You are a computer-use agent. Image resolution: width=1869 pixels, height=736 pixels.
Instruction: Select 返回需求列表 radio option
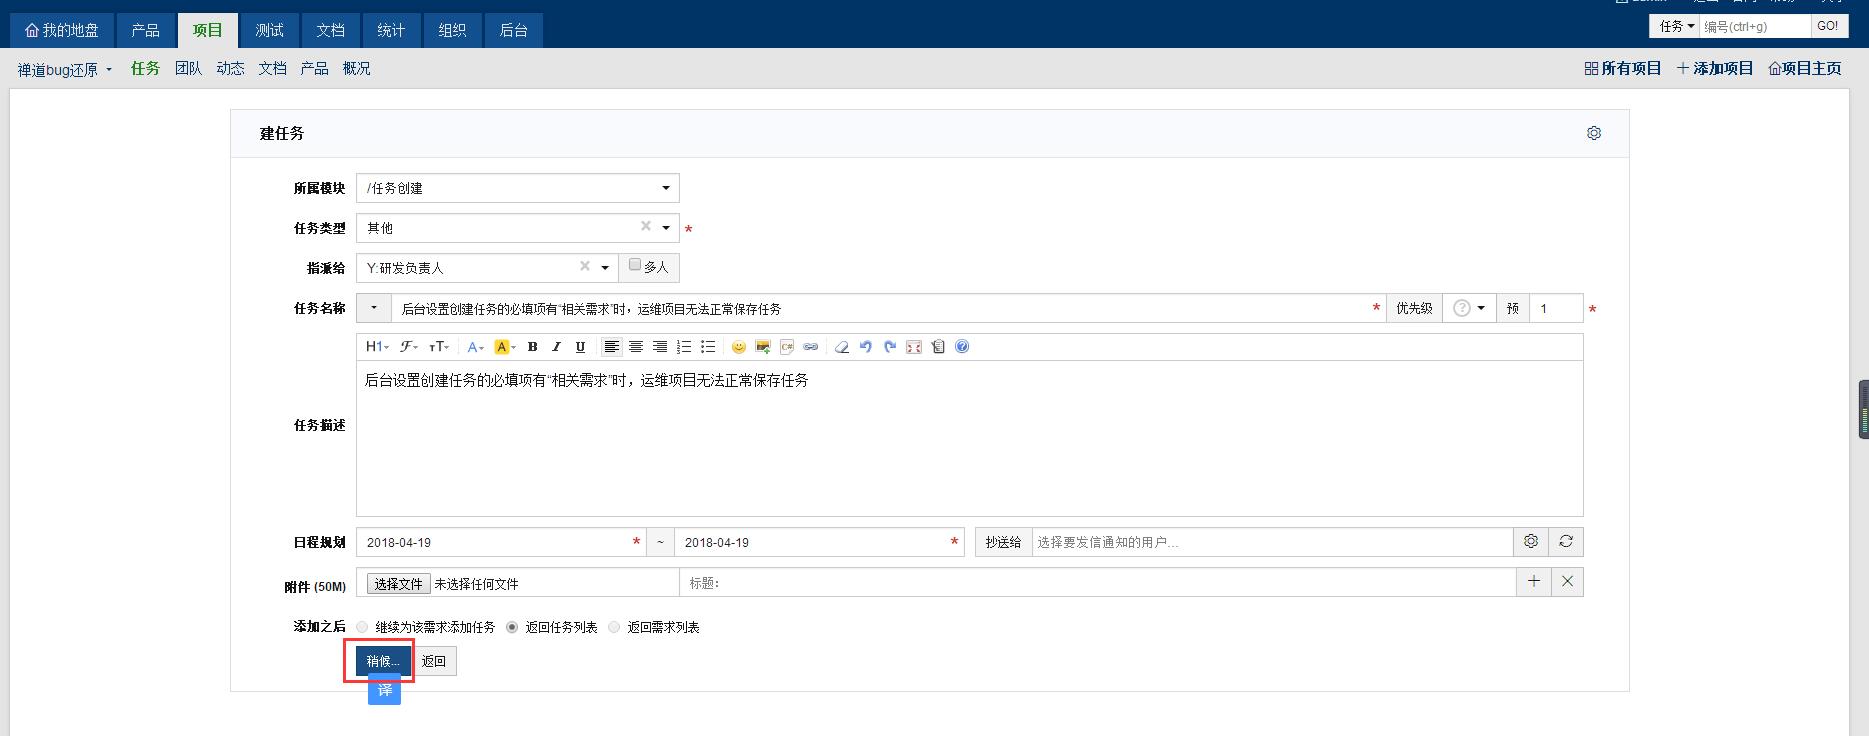click(614, 627)
